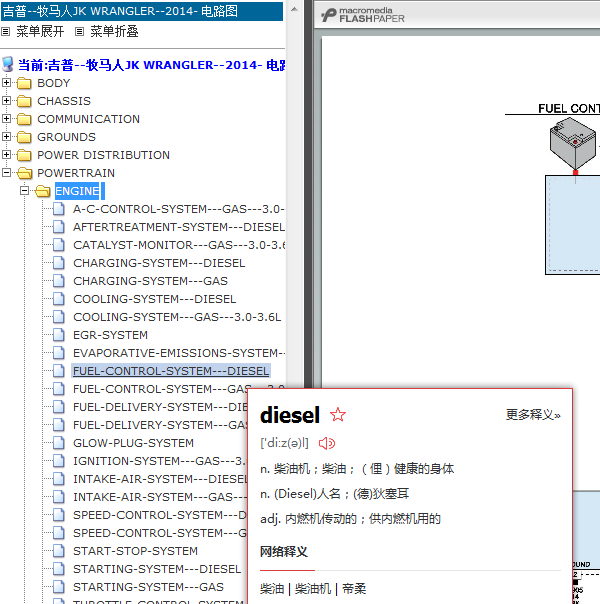
Task: Open IGNITION-SYSTEM---GAS document
Action: click(159, 461)
